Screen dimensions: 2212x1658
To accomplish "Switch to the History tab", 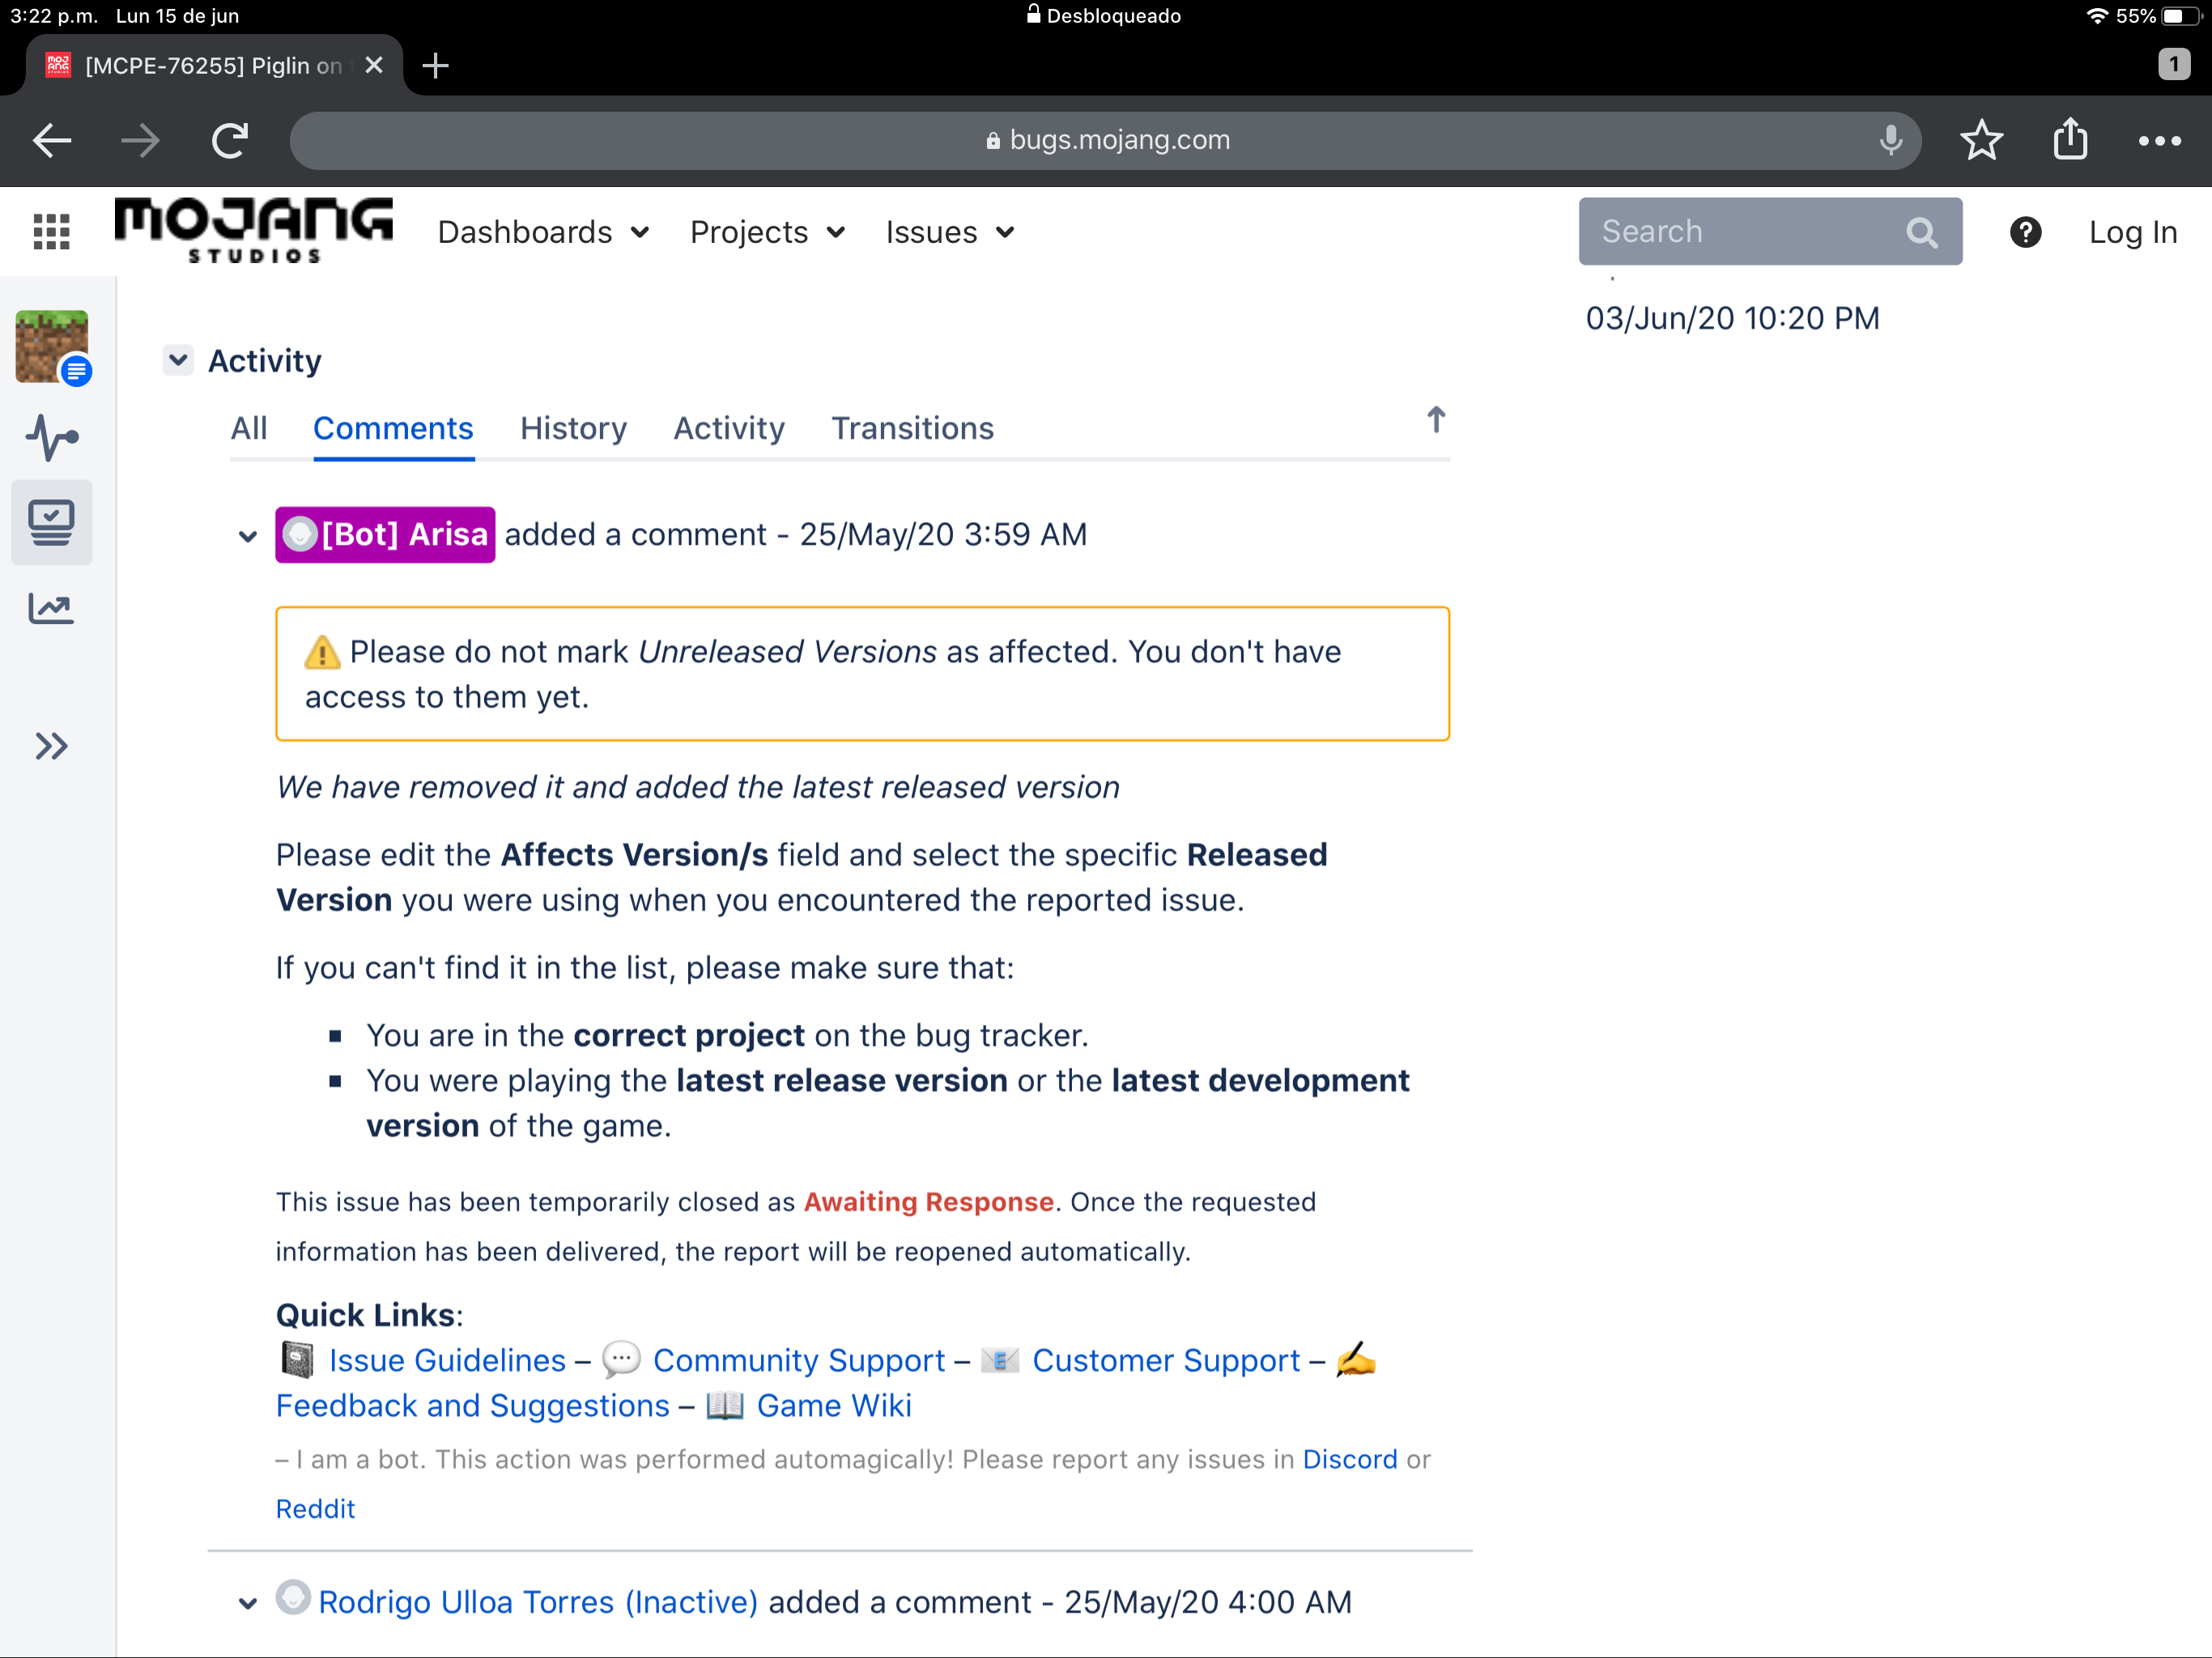I will (573, 428).
